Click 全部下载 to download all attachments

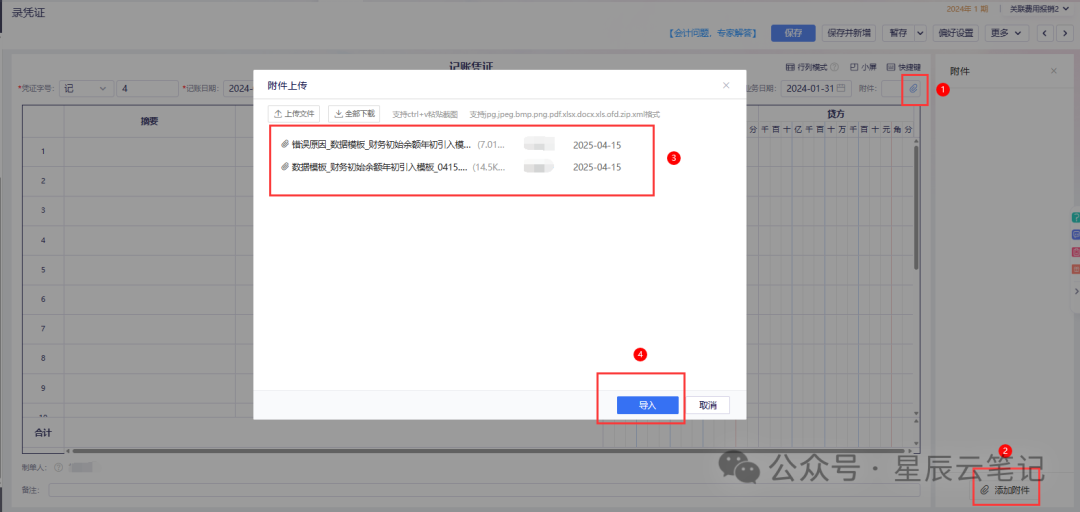355,114
